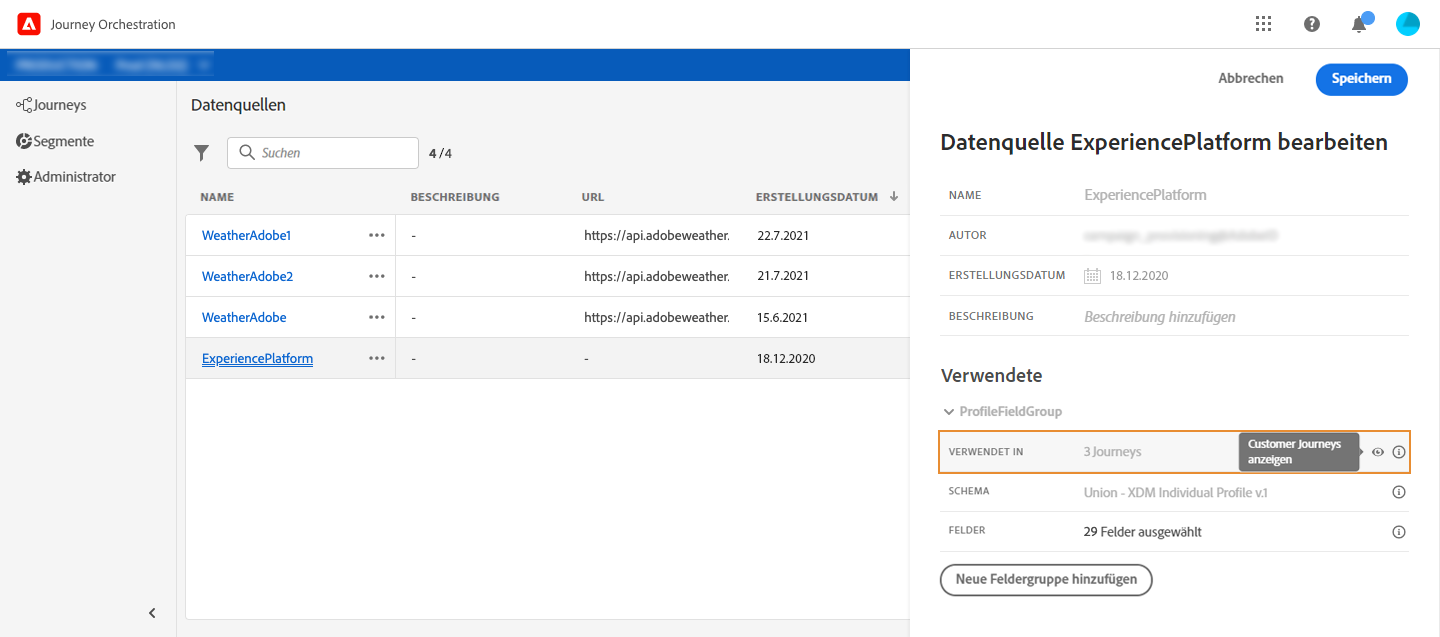Screen dimensions: 1440x637
Task: Click date 15.6.2021
Action: (783, 317)
